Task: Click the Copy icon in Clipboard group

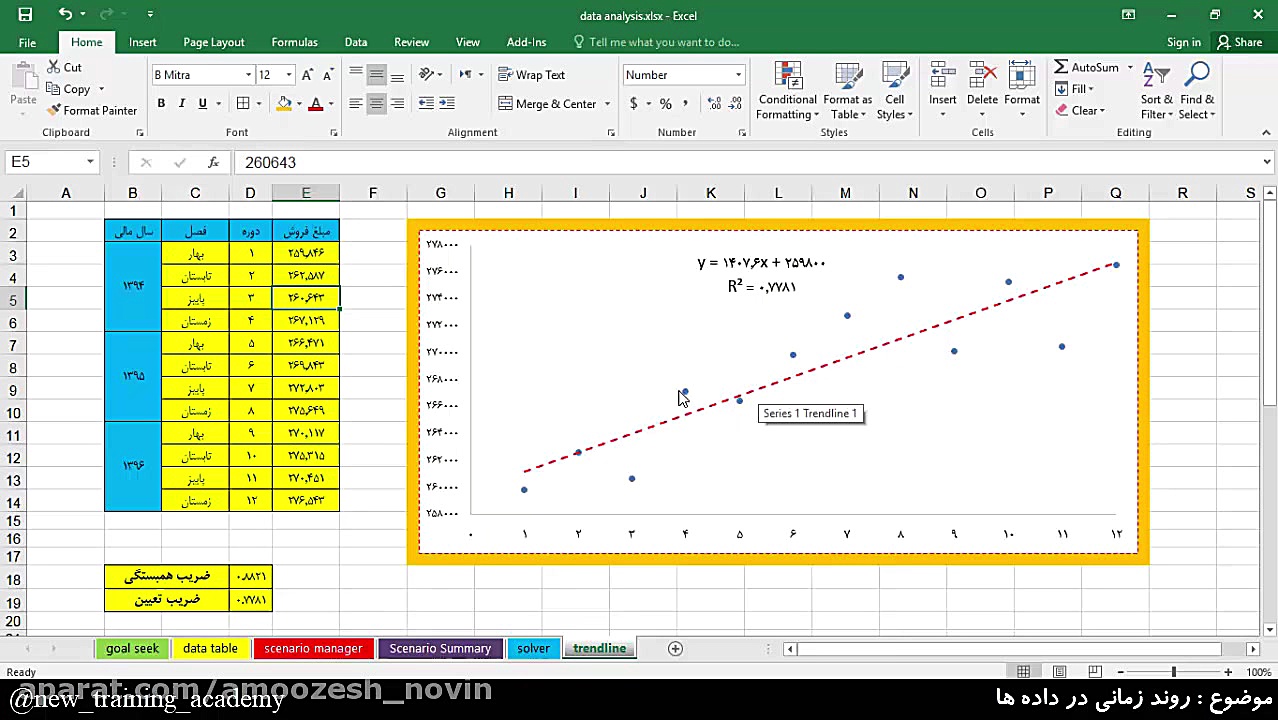Action: [x=54, y=89]
